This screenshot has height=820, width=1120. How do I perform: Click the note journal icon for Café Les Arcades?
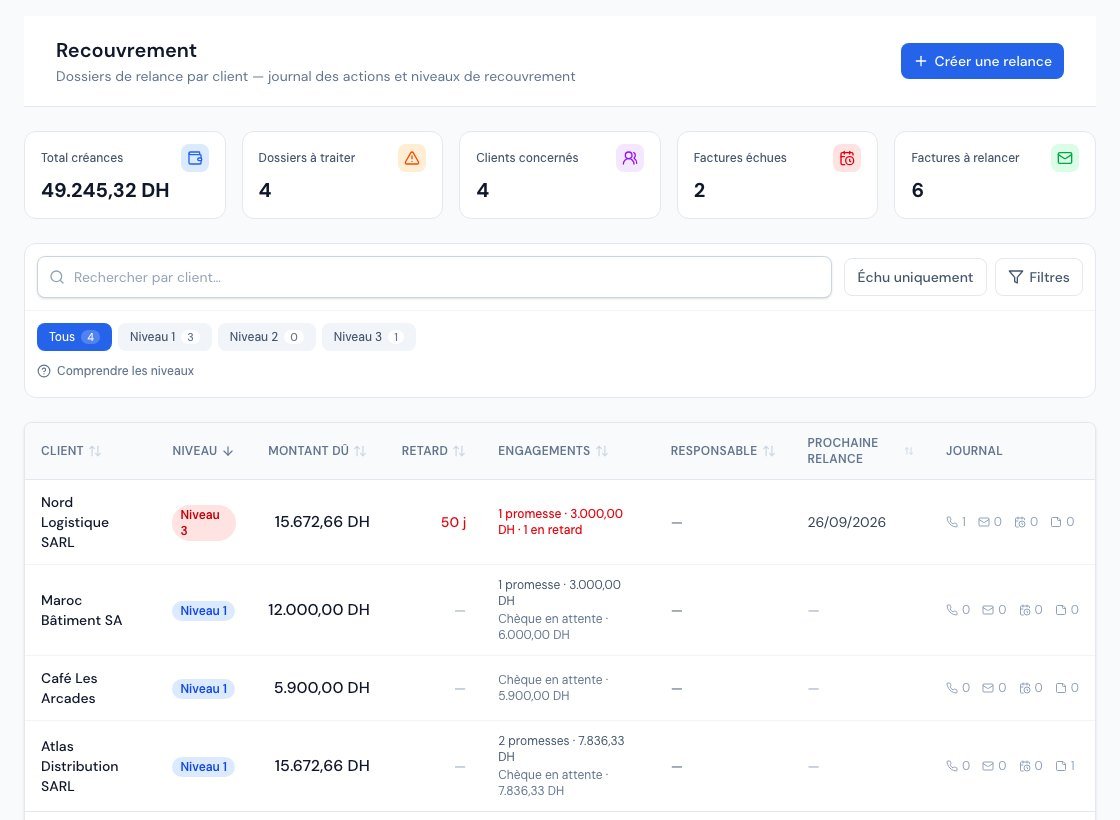(x=1061, y=688)
